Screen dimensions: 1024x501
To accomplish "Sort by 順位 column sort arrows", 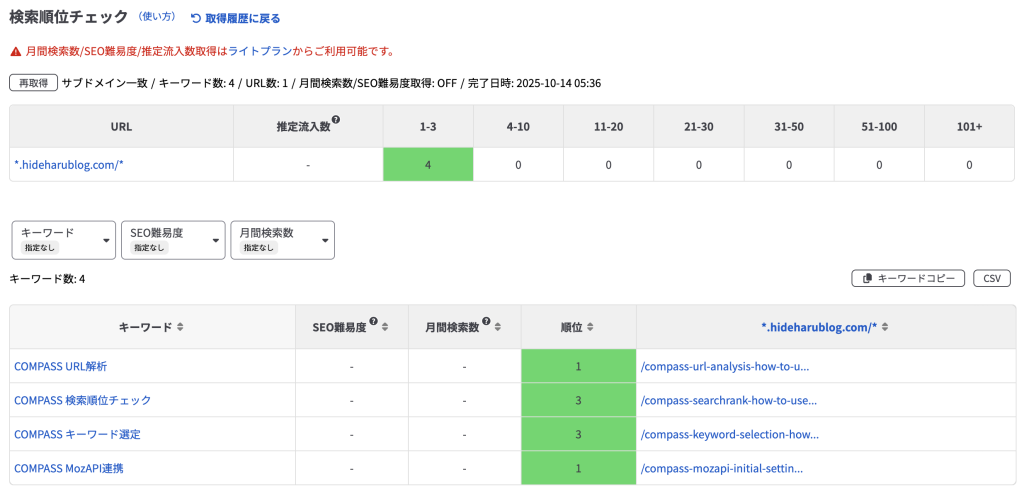I will point(592,327).
